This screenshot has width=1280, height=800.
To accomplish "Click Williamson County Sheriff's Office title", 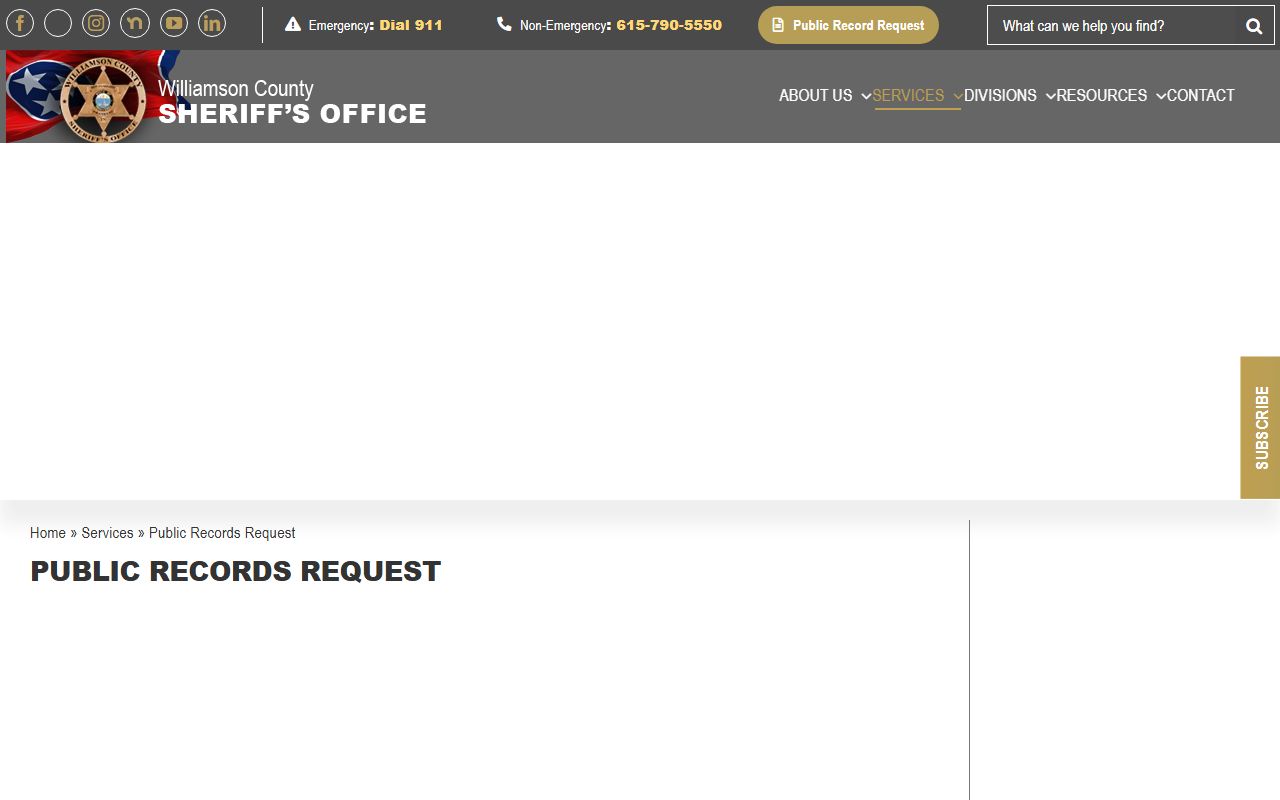I will (292, 102).
